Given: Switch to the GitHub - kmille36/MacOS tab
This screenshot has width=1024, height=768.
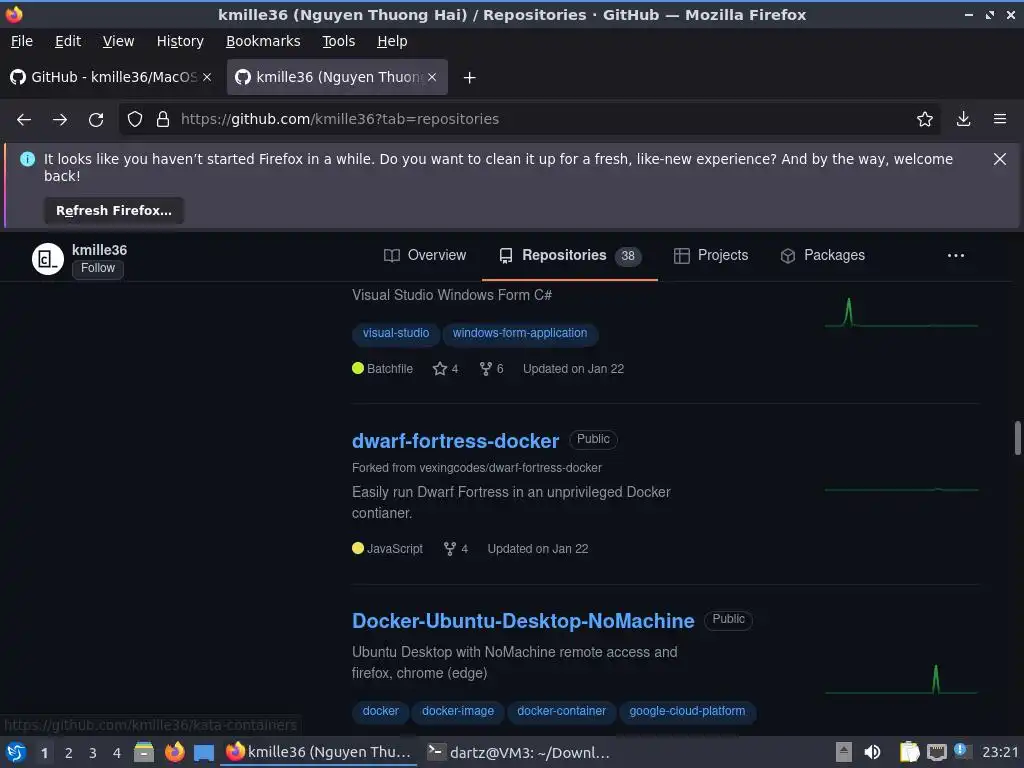Looking at the screenshot, I should coord(111,77).
